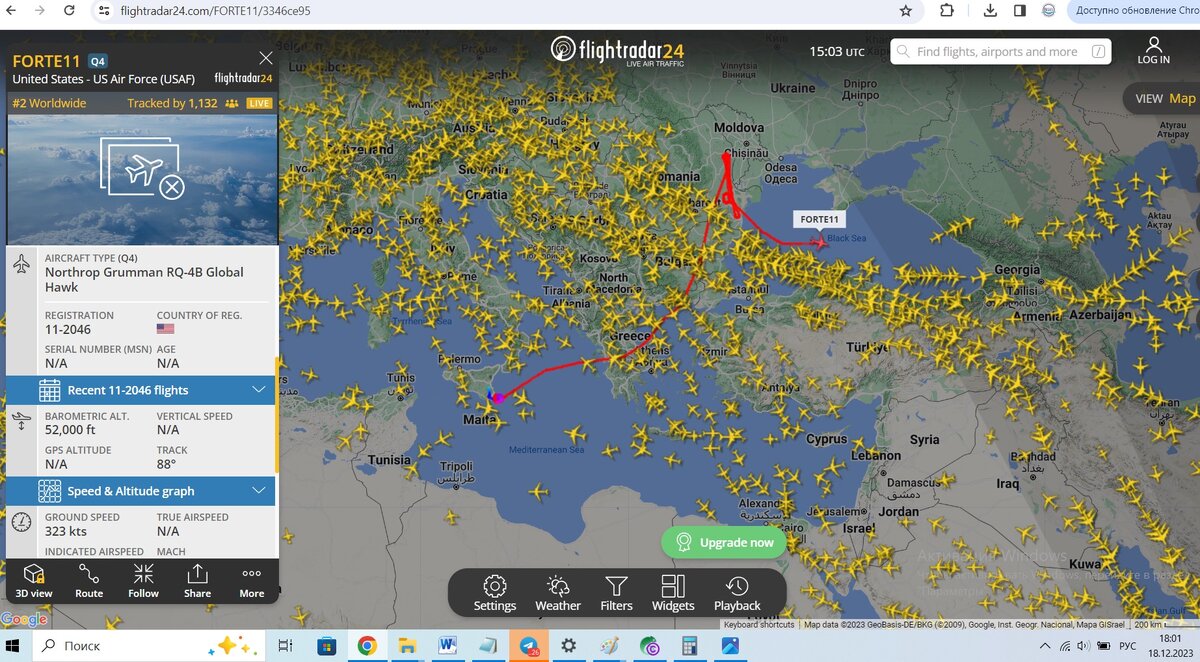
Task: Click the browser address bar URL
Action: (215, 11)
